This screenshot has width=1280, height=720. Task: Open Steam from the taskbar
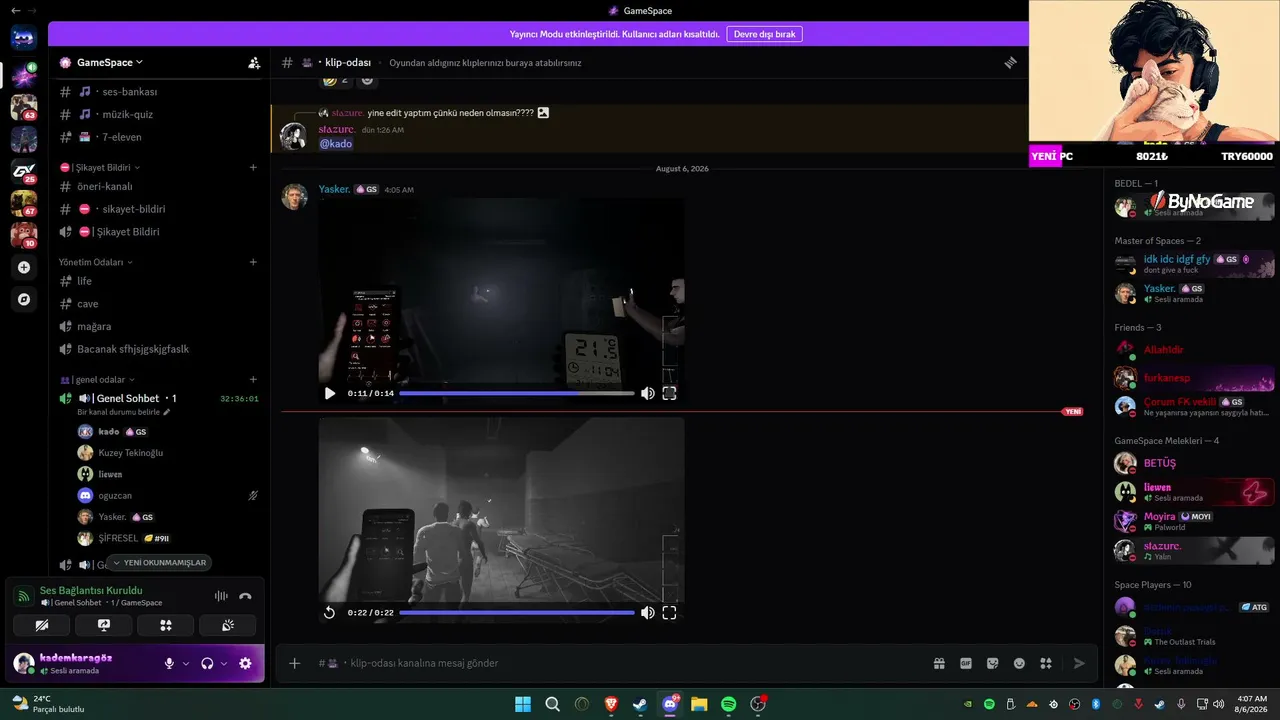[x=640, y=704]
